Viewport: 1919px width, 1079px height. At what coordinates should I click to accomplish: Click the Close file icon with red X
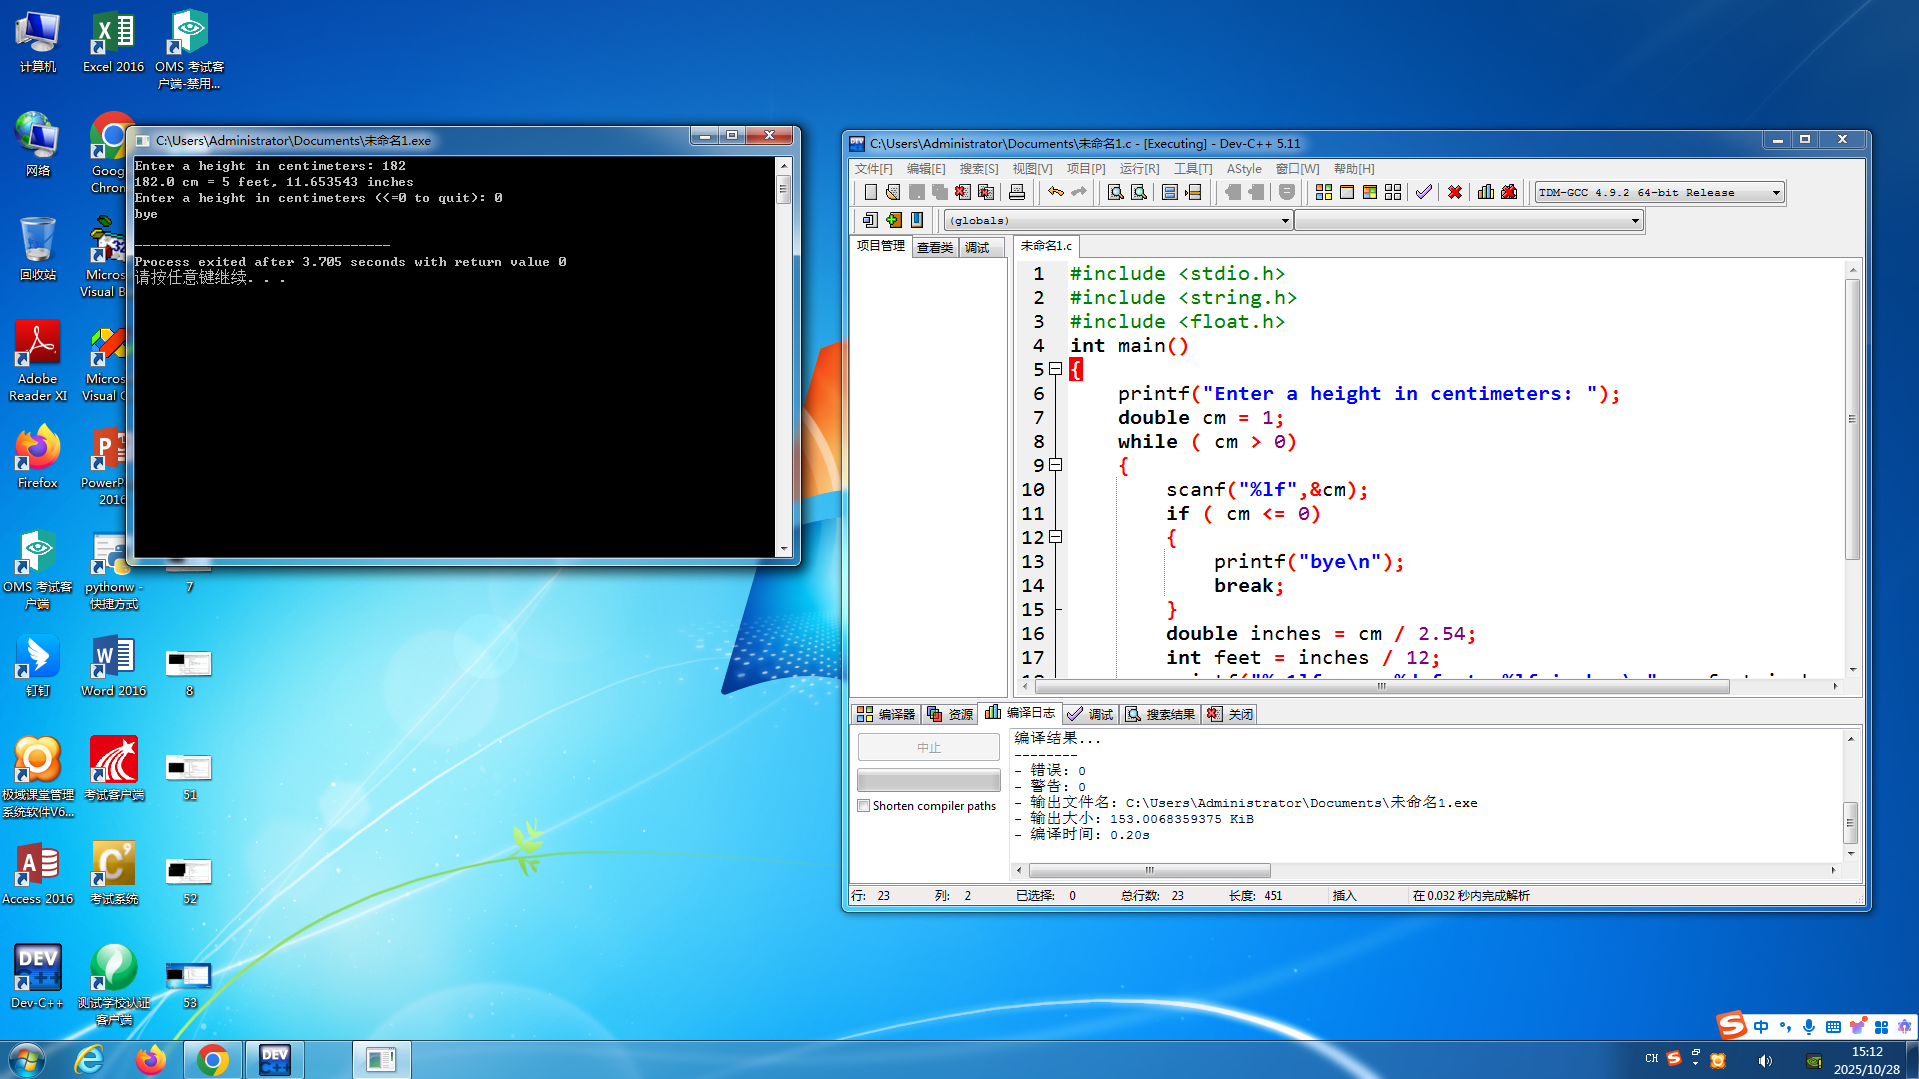click(963, 192)
